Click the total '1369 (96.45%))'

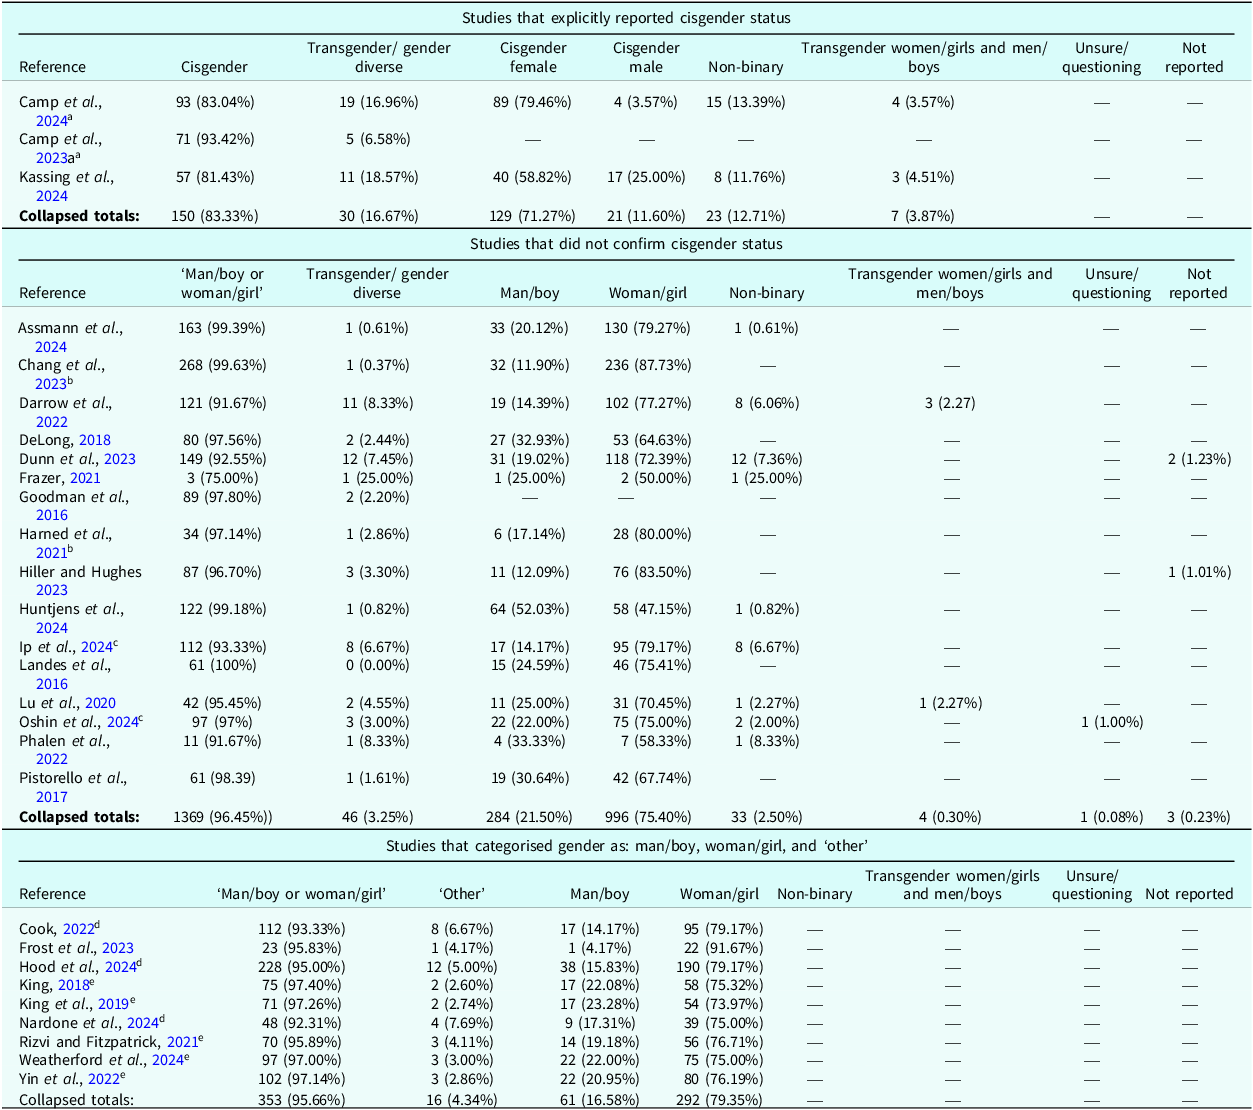tap(221, 817)
